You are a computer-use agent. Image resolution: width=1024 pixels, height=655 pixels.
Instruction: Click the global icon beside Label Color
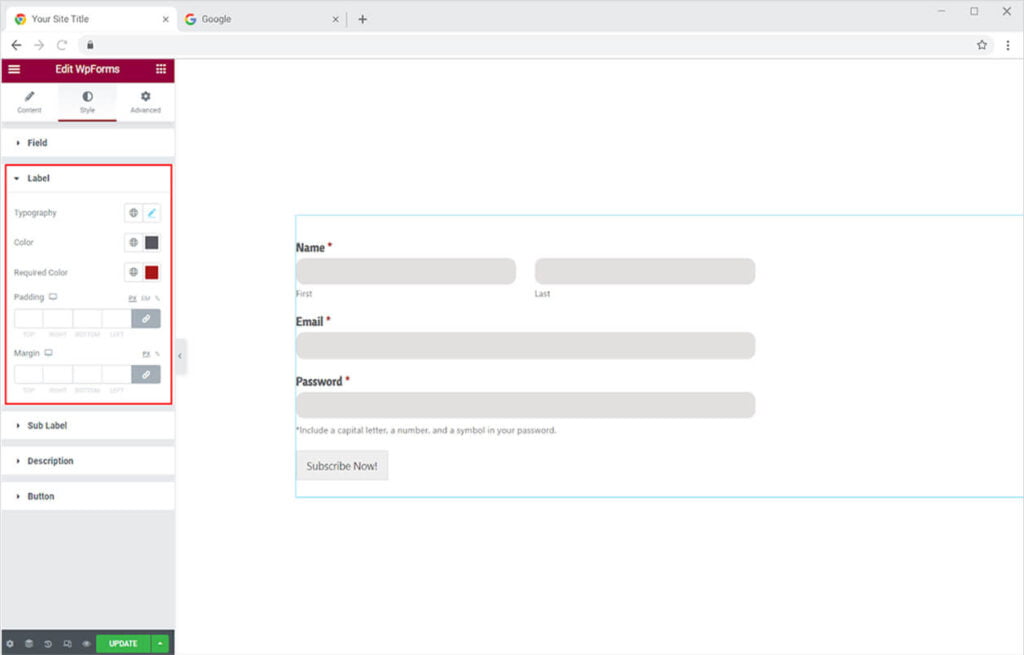[133, 243]
